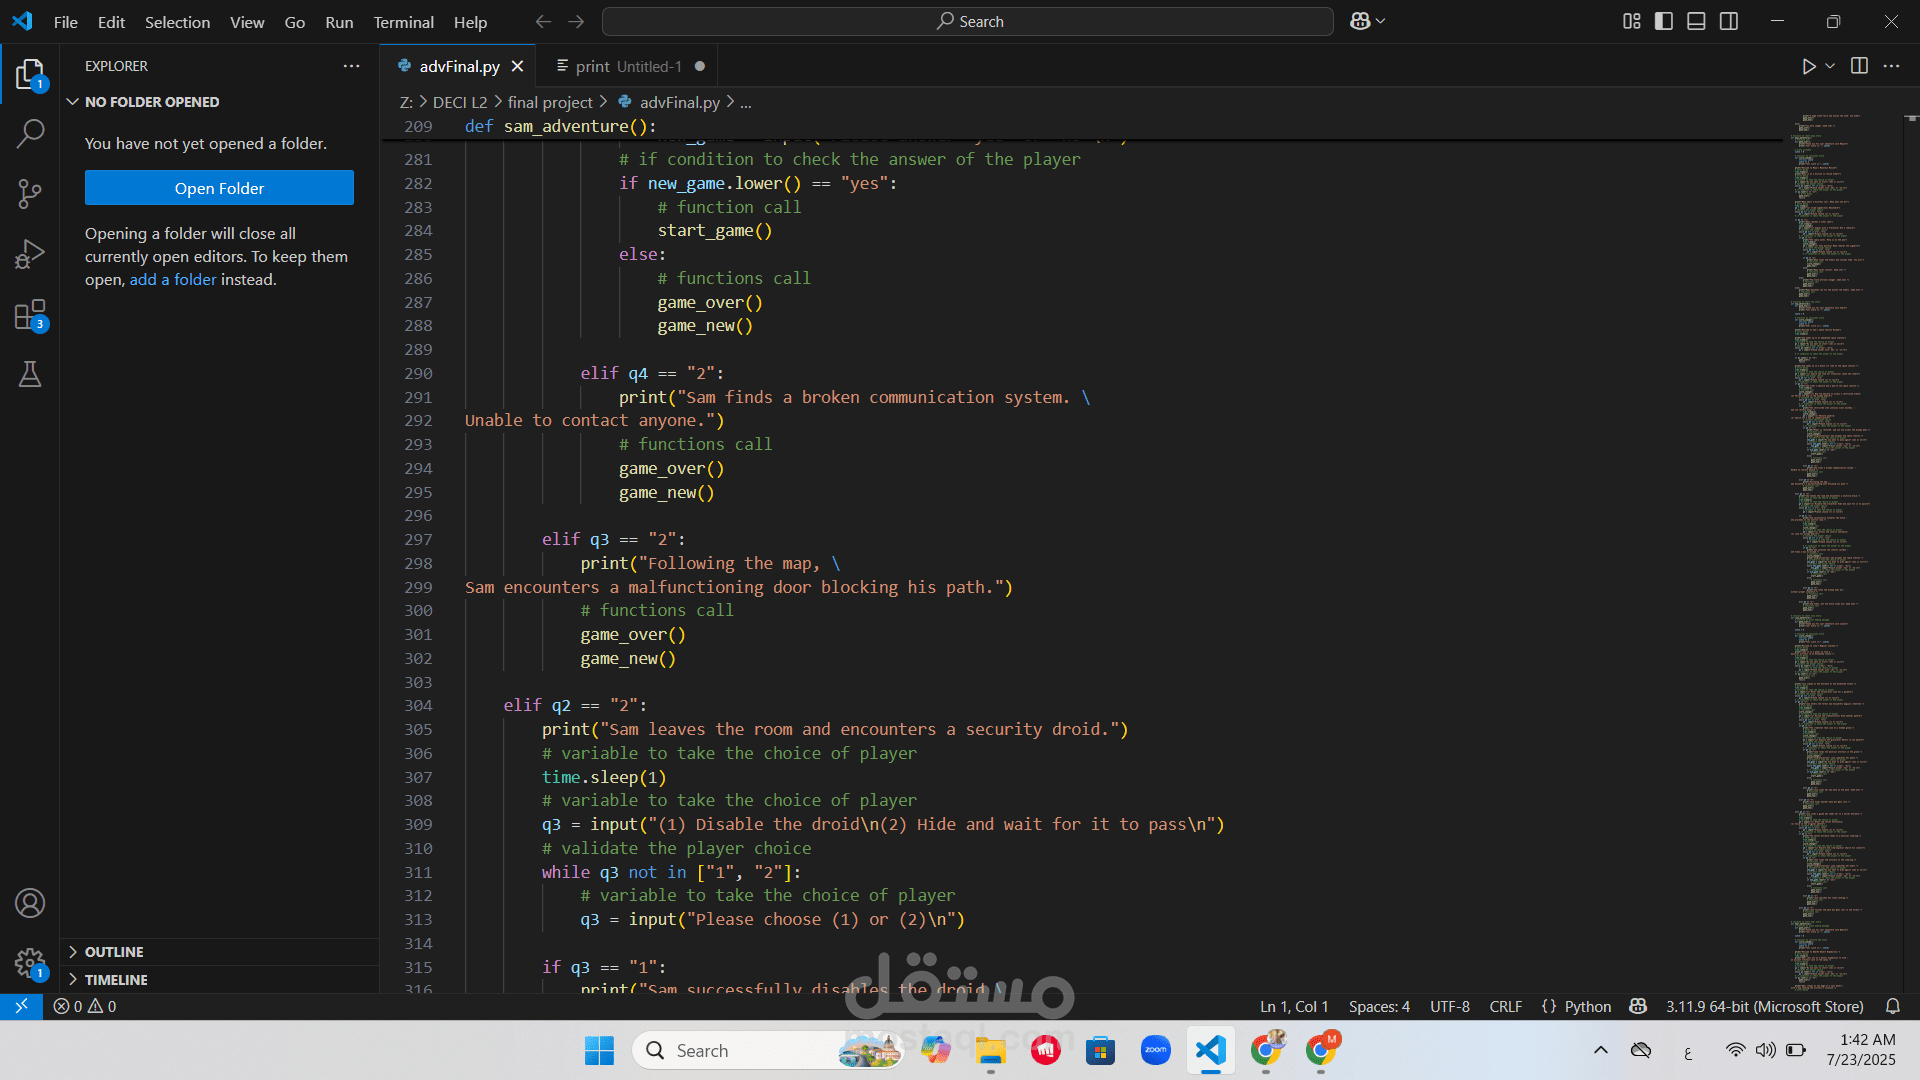This screenshot has width=1920, height=1080.
Task: Open the Accounts icon menu
Action: pos(30,903)
